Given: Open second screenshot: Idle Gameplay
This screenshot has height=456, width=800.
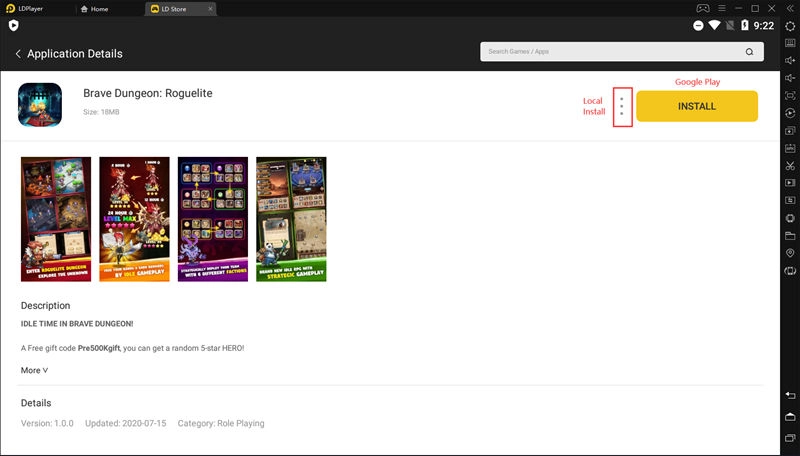Looking at the screenshot, I should click(x=134, y=219).
